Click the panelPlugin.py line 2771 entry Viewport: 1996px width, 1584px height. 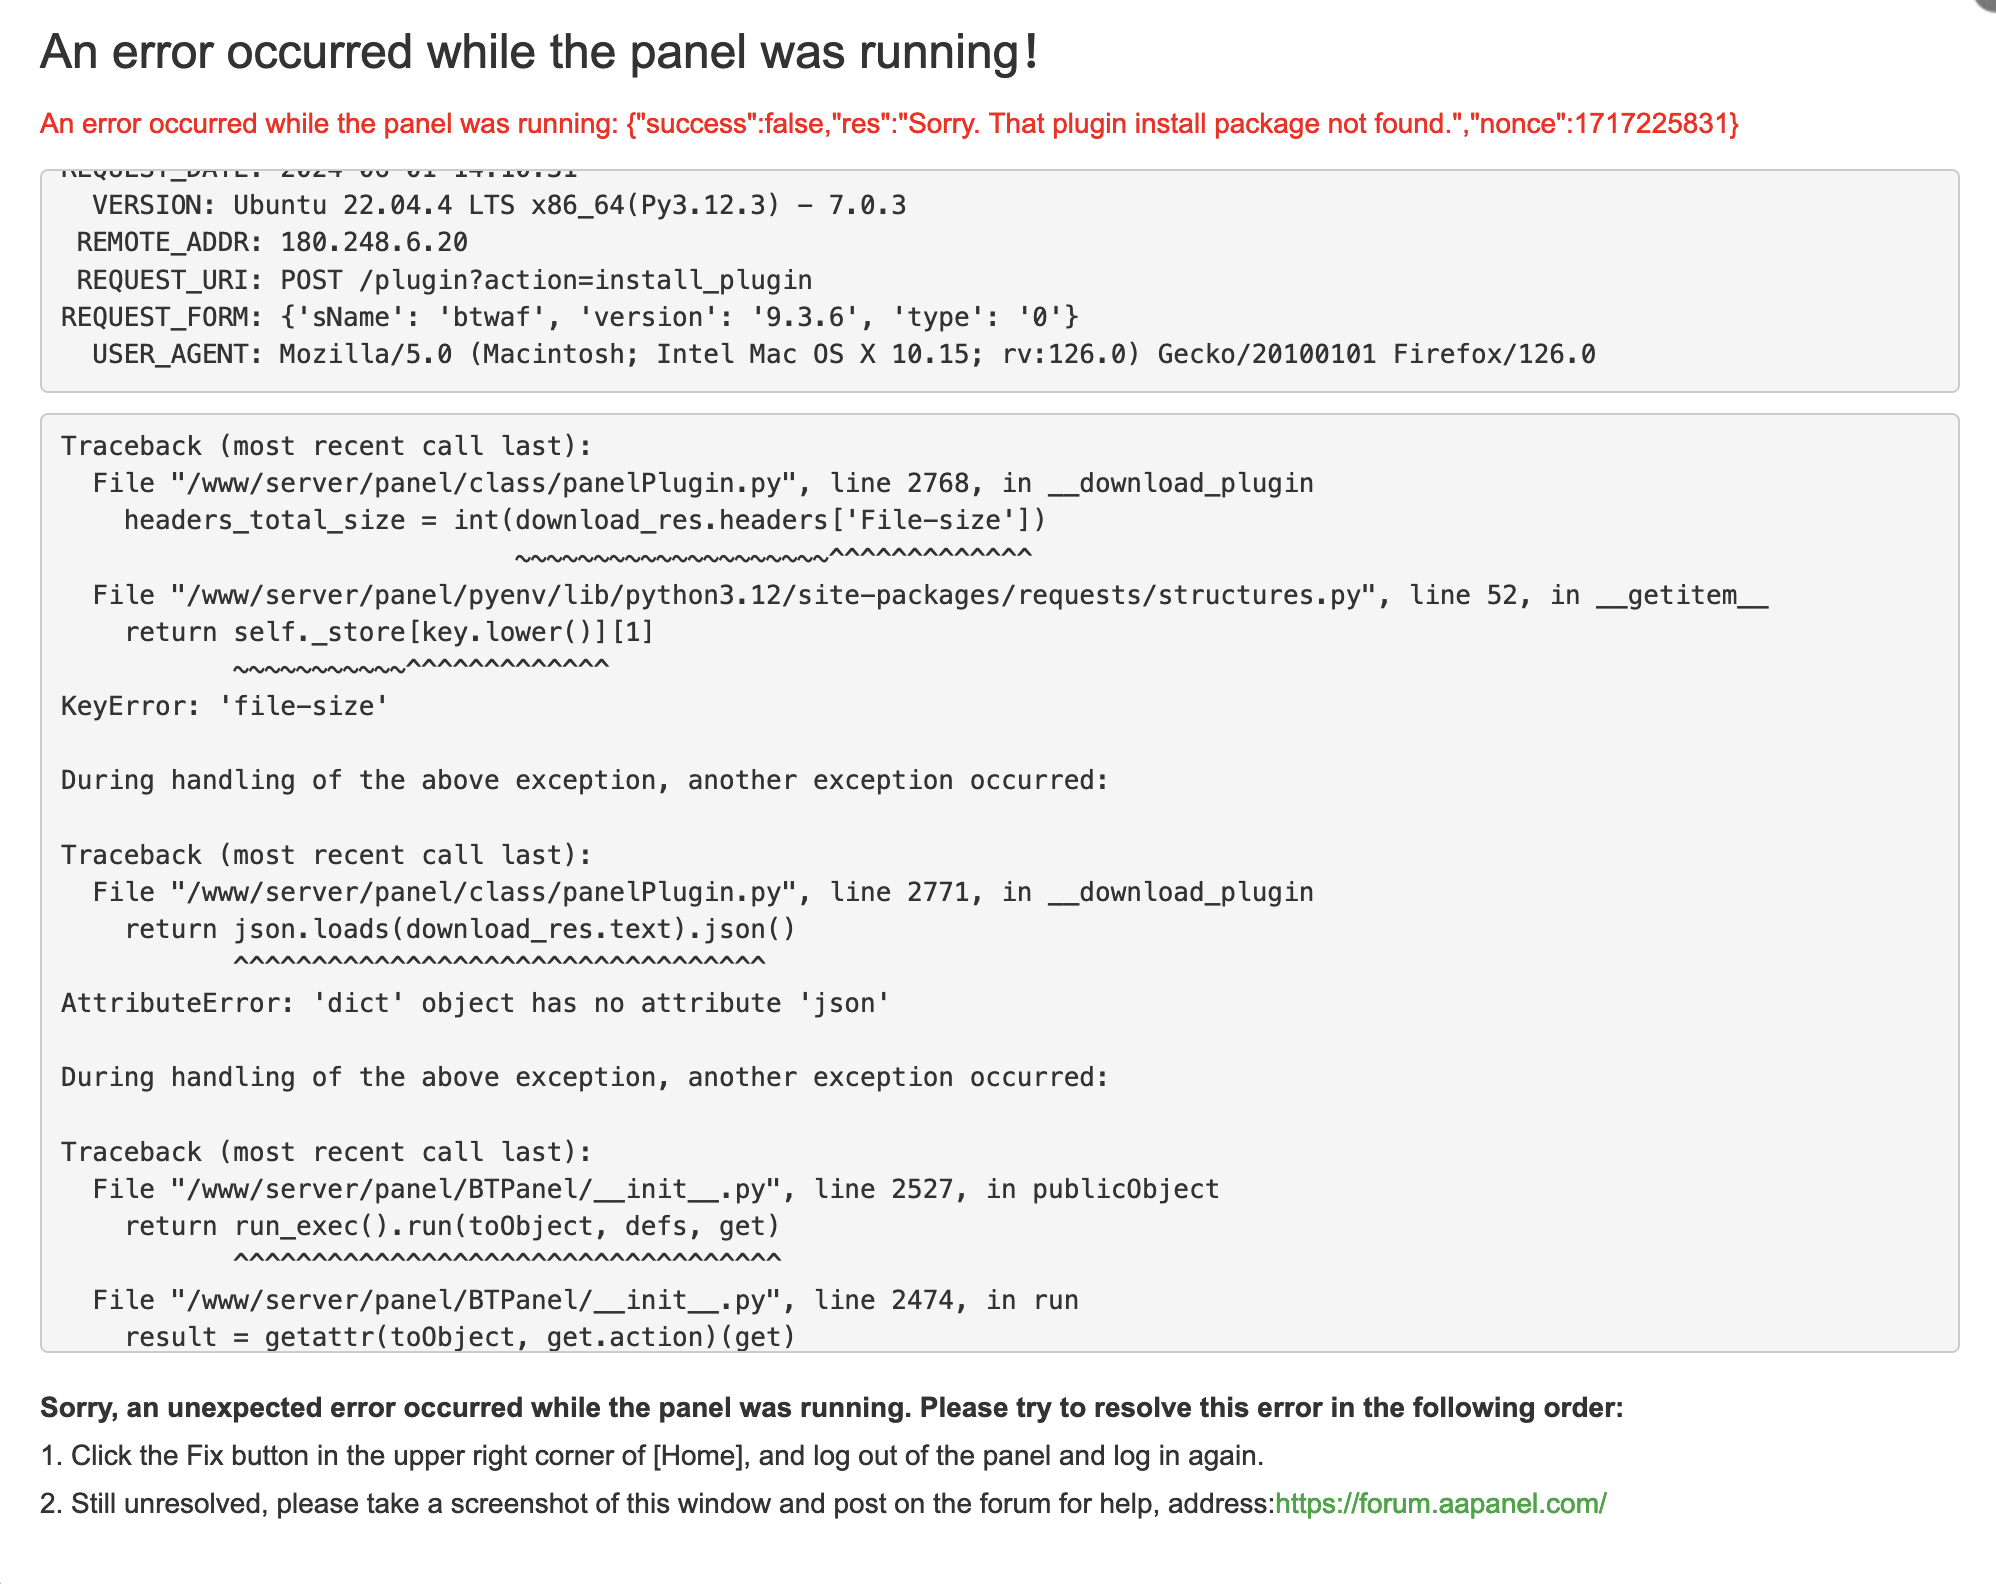[x=702, y=893]
